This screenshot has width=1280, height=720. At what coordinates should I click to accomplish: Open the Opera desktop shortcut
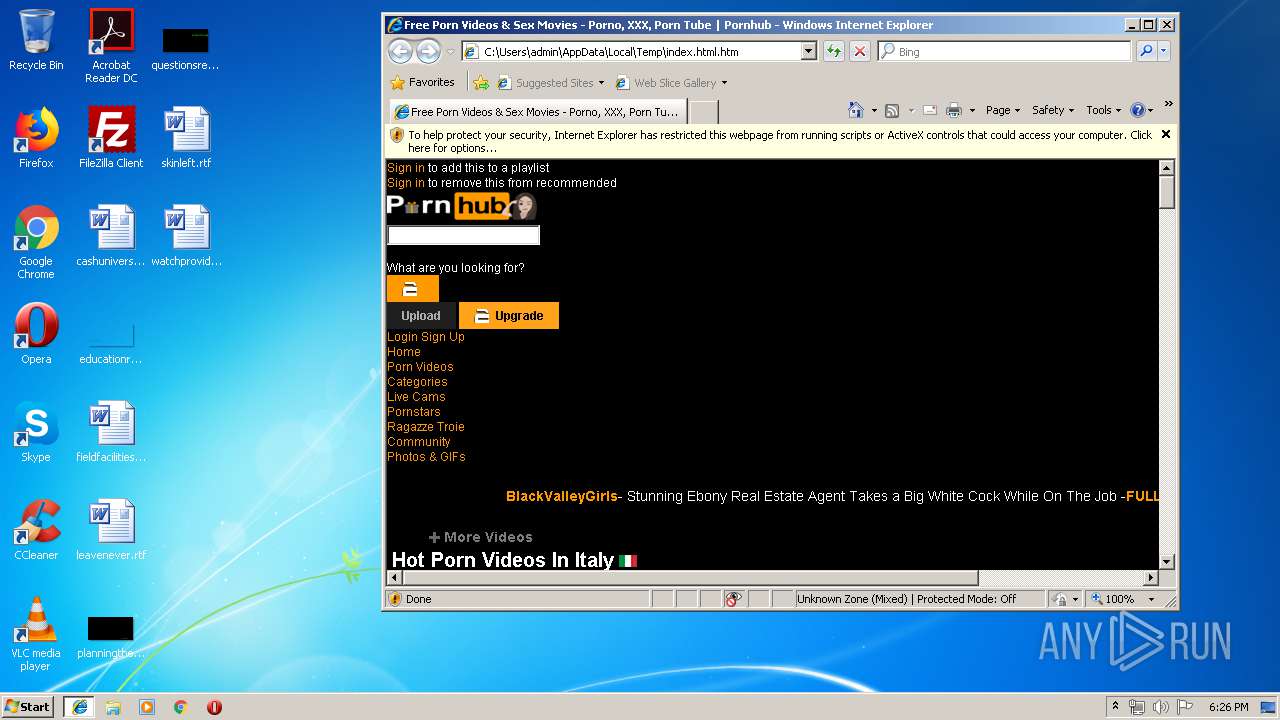[36, 334]
